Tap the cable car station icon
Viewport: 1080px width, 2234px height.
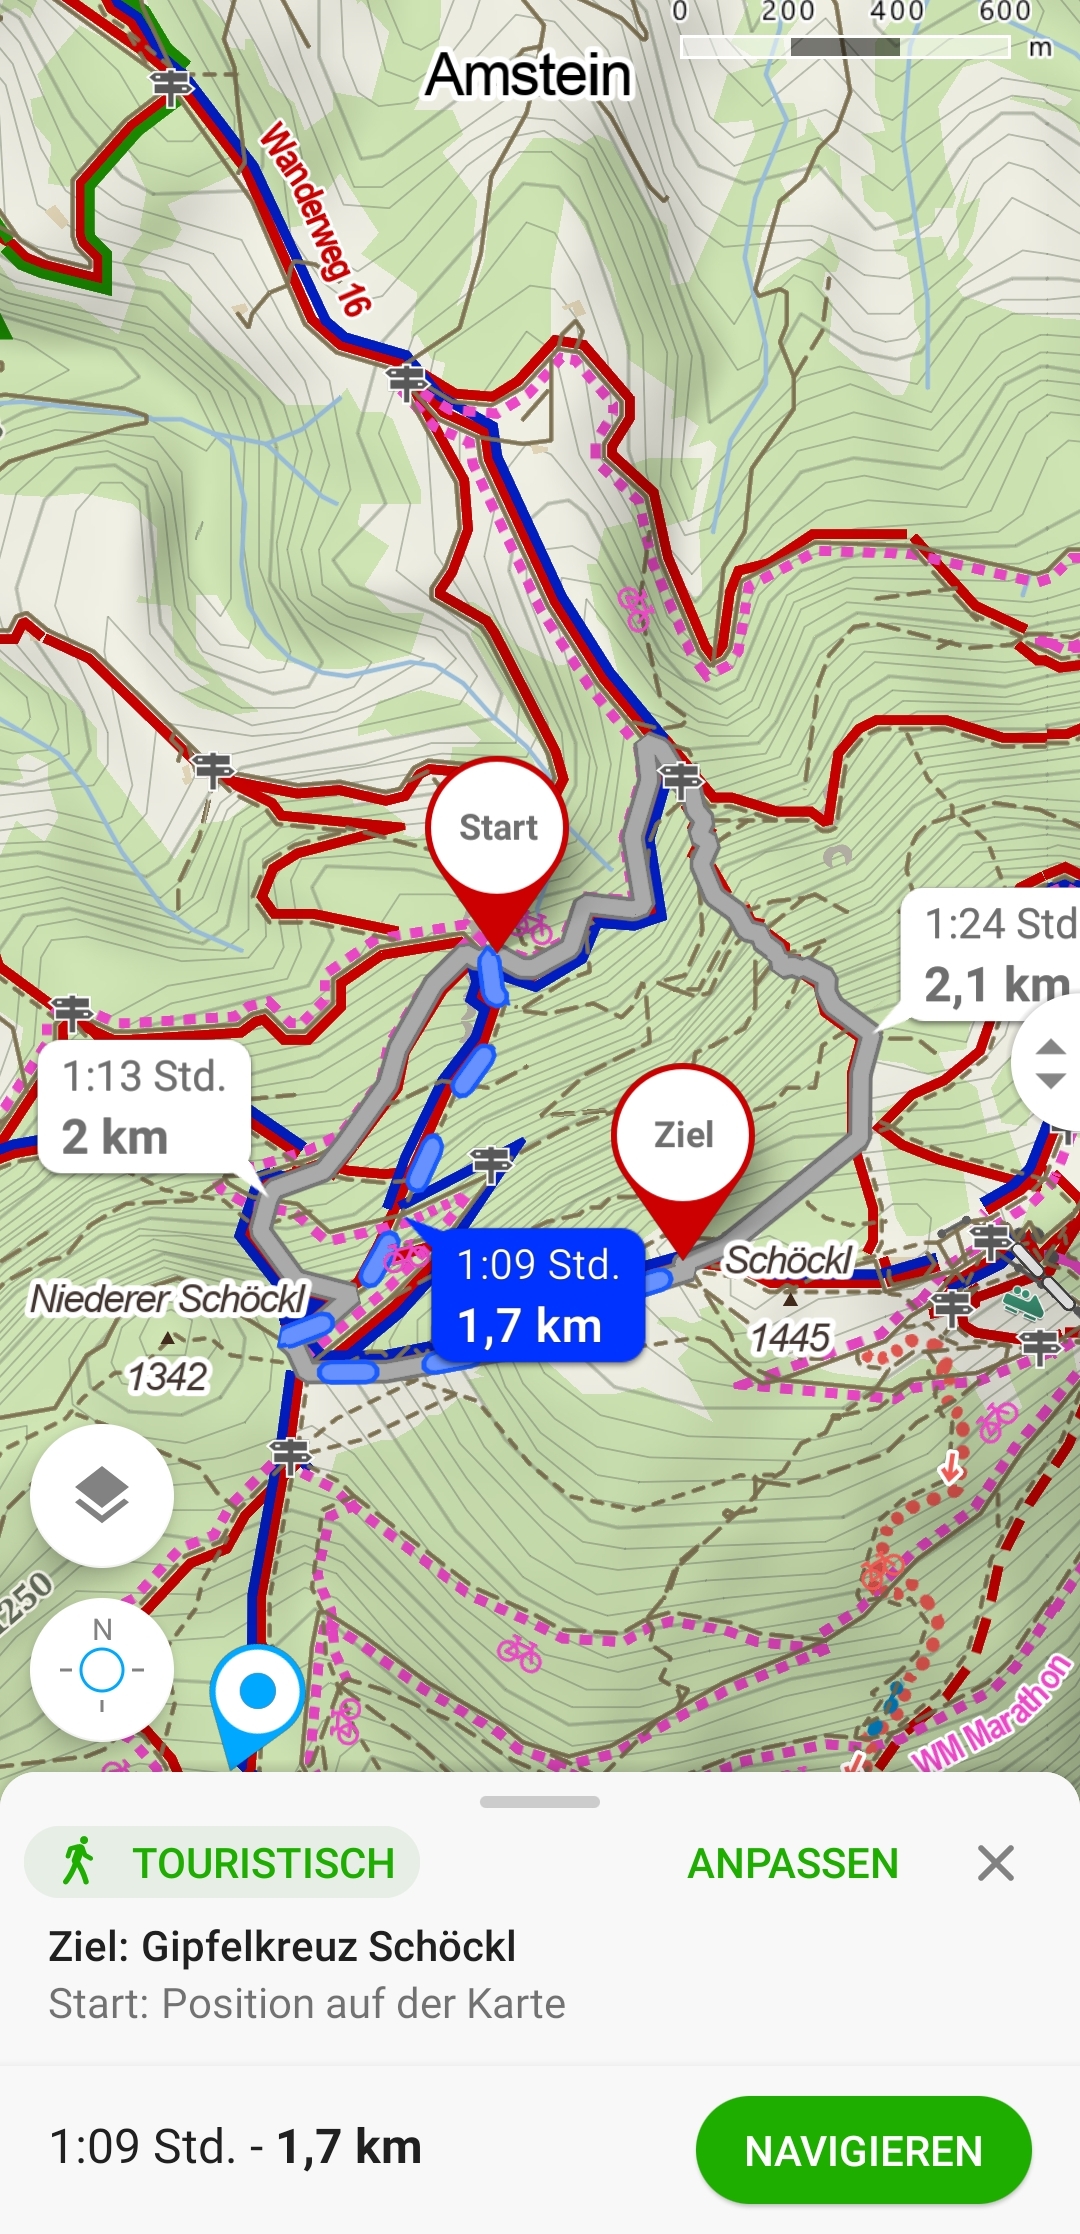click(x=1023, y=1302)
